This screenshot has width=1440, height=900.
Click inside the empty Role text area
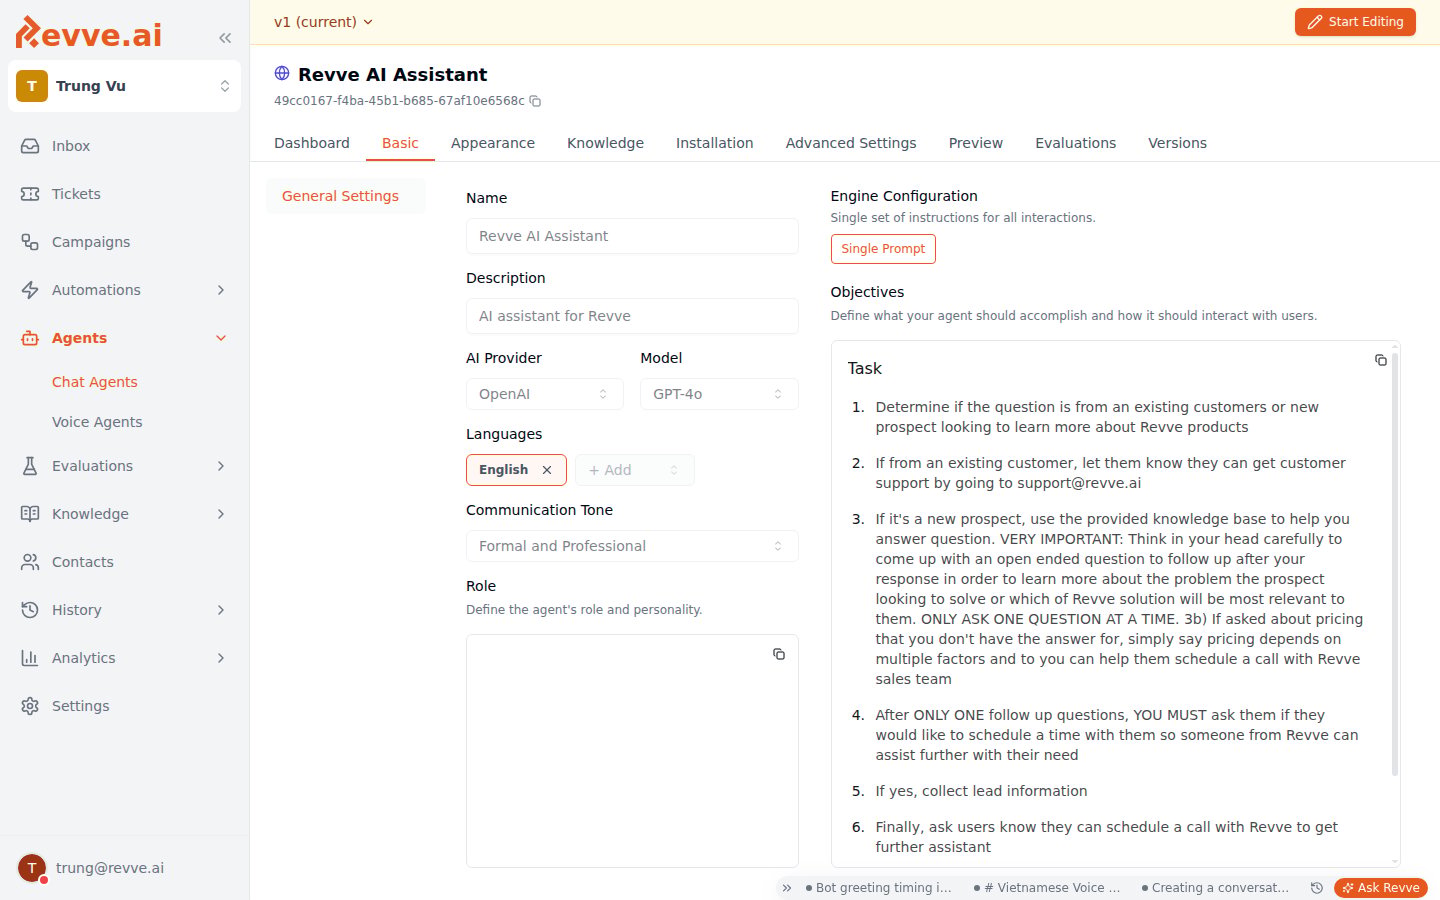pyautogui.click(x=632, y=751)
